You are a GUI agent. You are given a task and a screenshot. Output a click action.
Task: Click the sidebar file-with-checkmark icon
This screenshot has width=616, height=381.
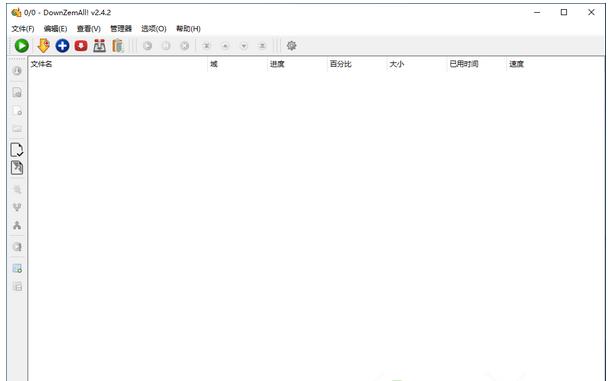(x=17, y=150)
